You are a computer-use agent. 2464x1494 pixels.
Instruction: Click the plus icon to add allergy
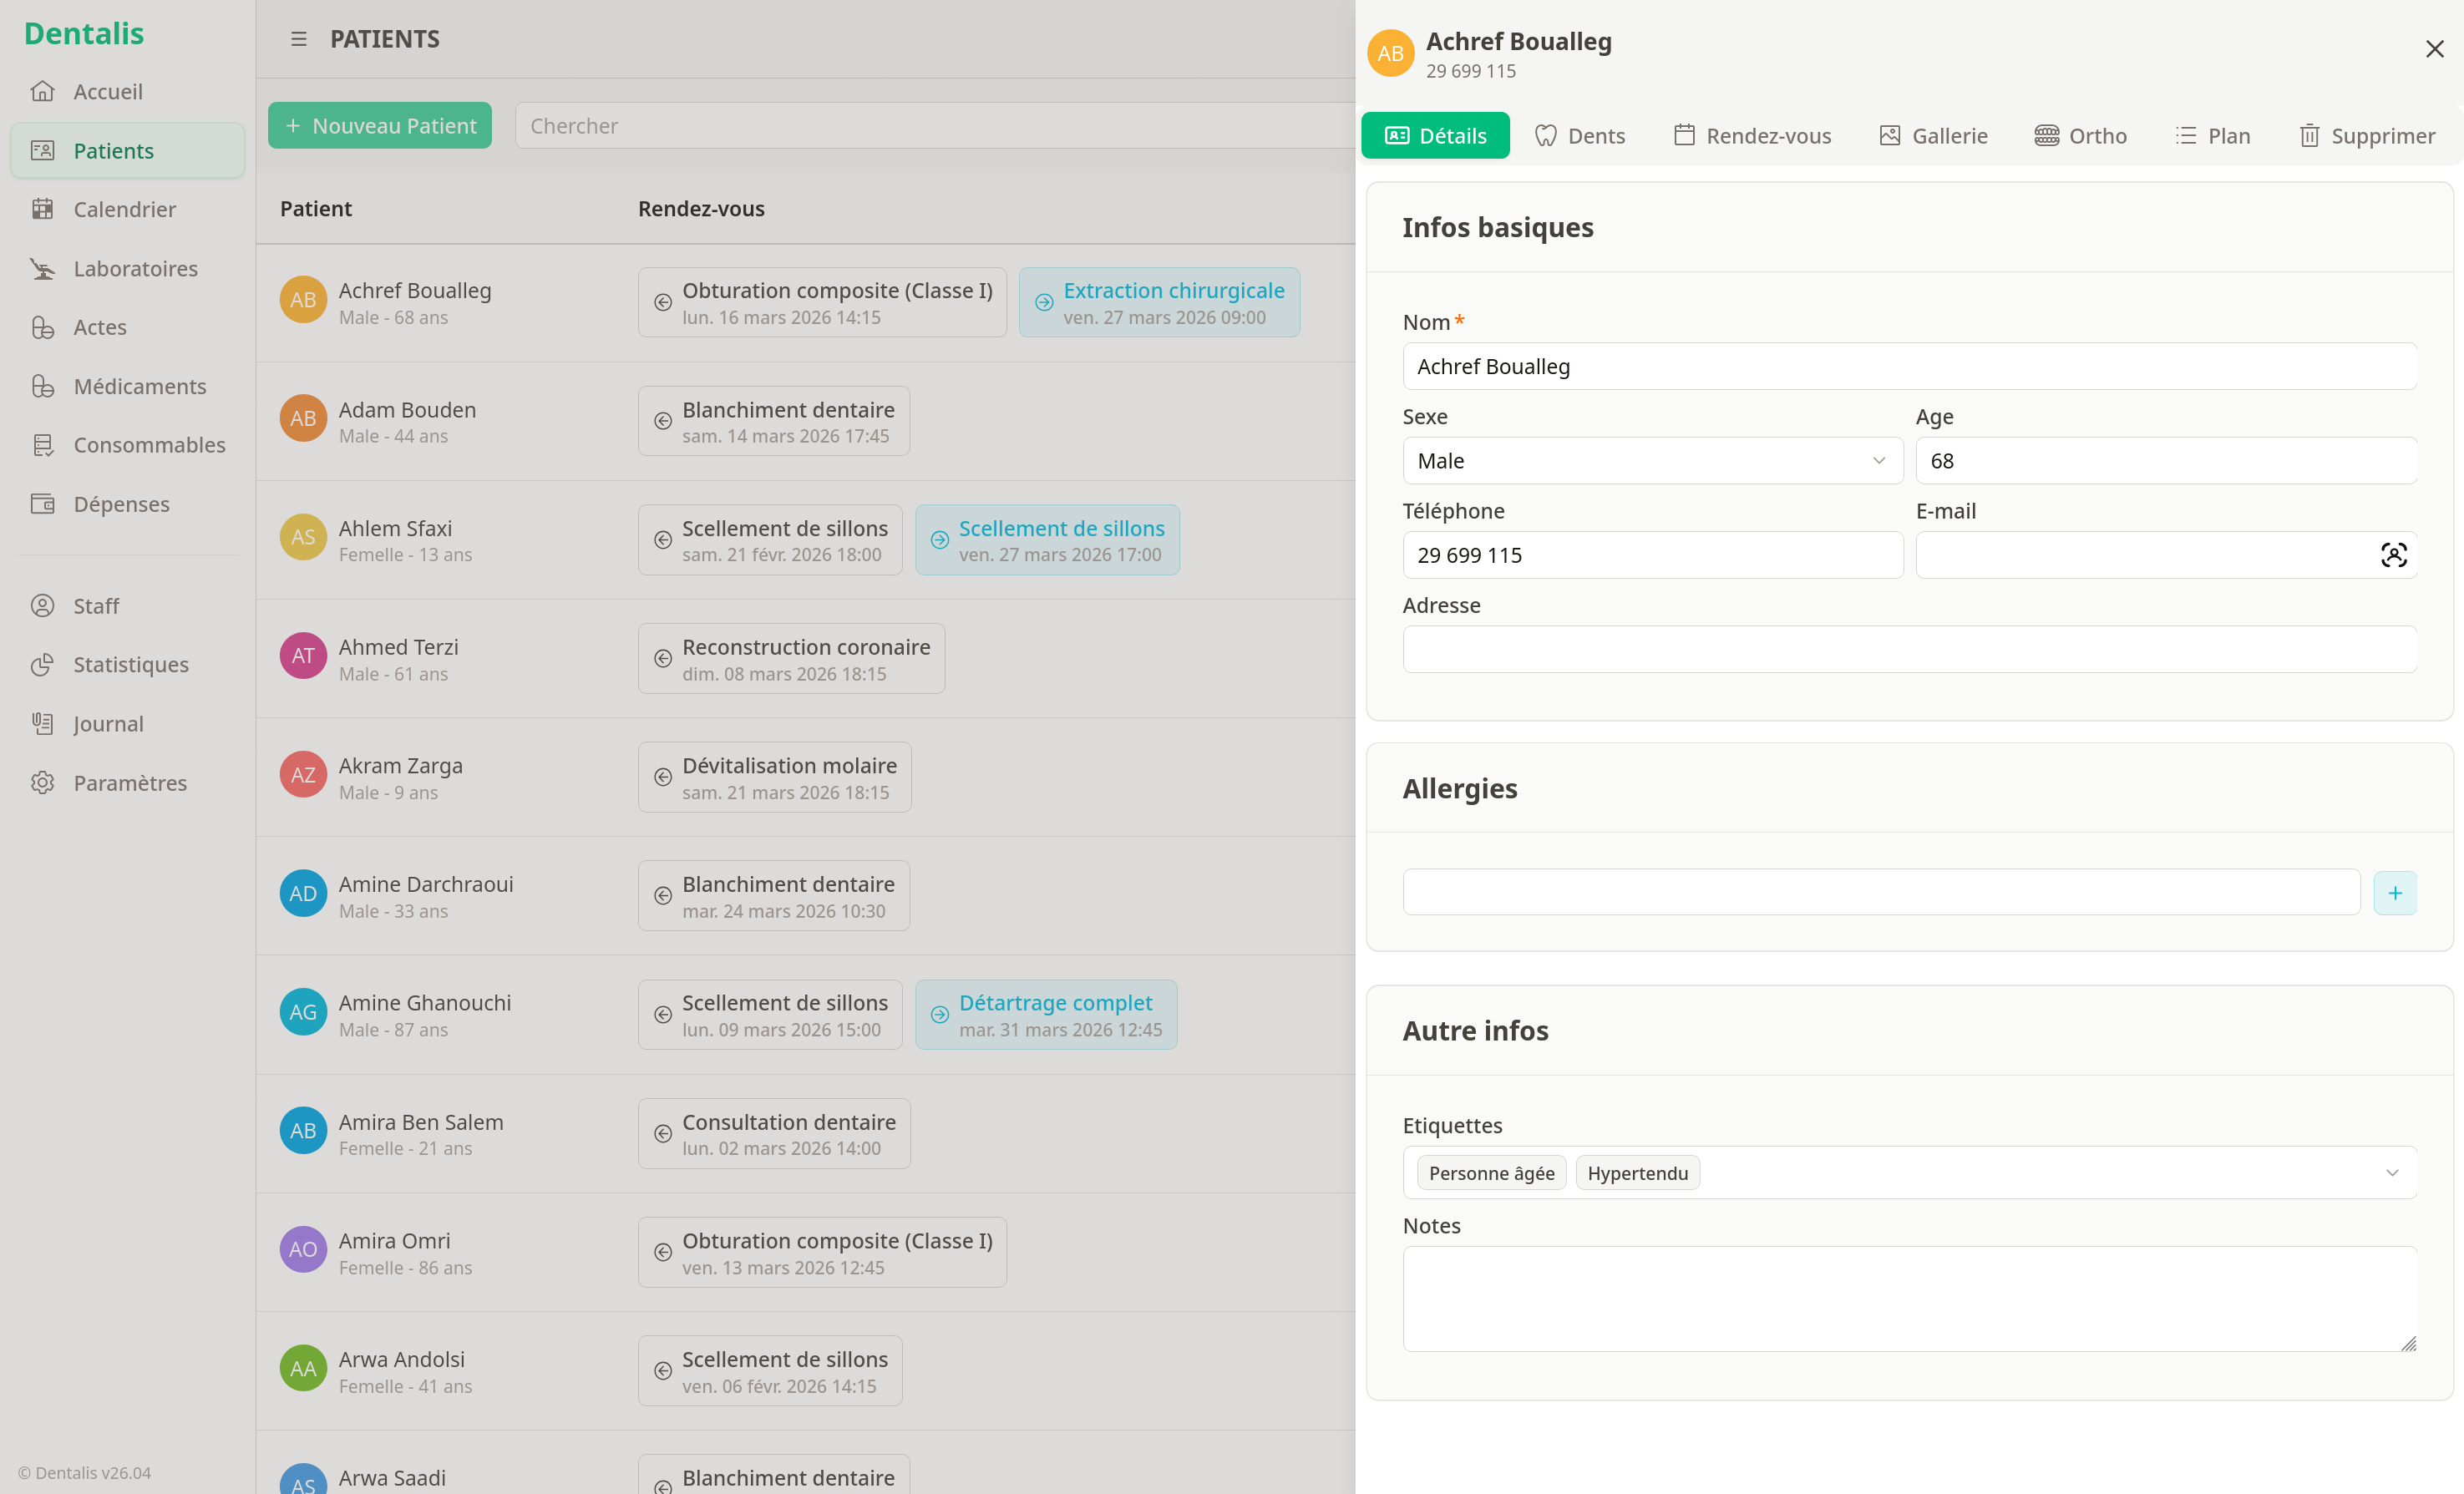(2394, 893)
